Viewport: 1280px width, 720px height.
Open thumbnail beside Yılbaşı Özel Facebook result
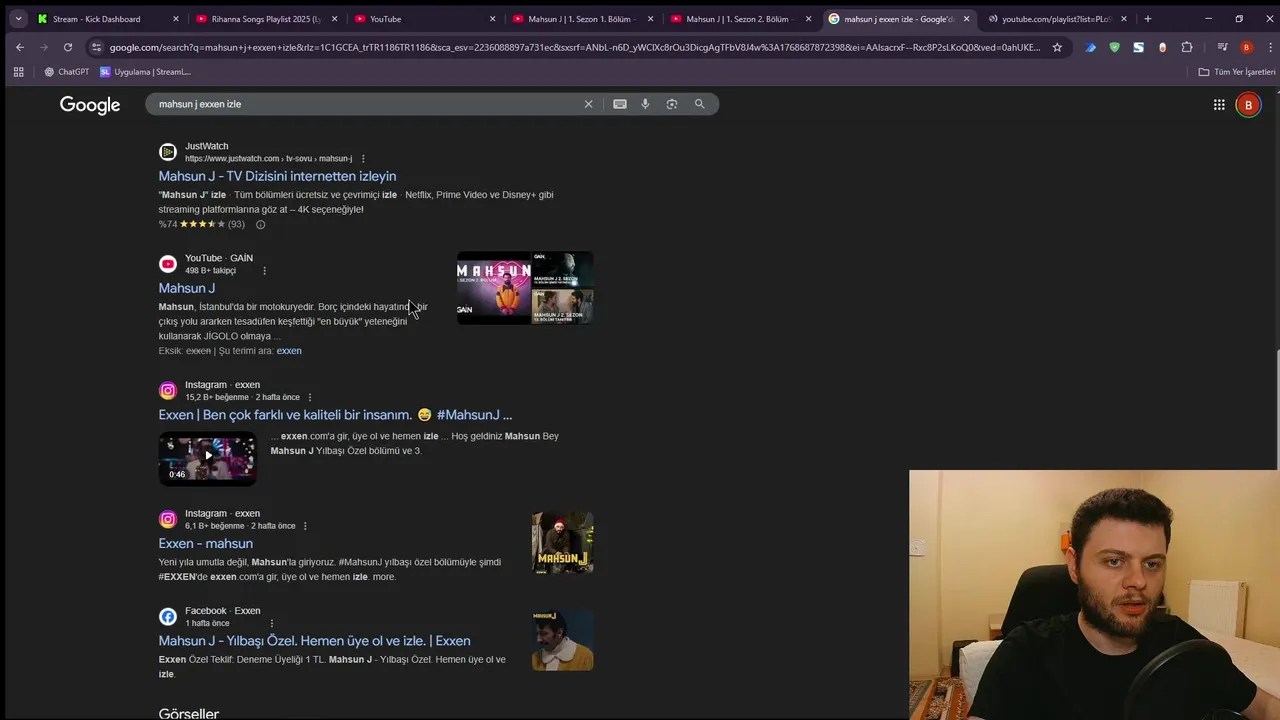tap(563, 640)
